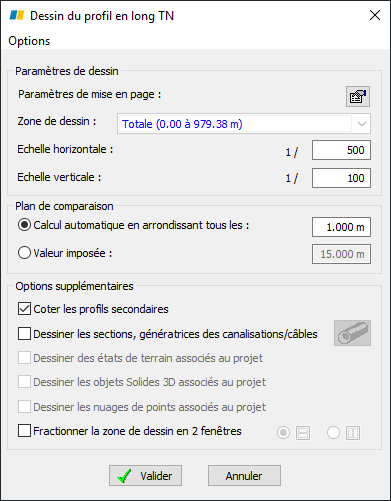Select Calcul automatique en arrondissant radio
The width and height of the screenshot is (391, 501).
[x=24, y=225]
